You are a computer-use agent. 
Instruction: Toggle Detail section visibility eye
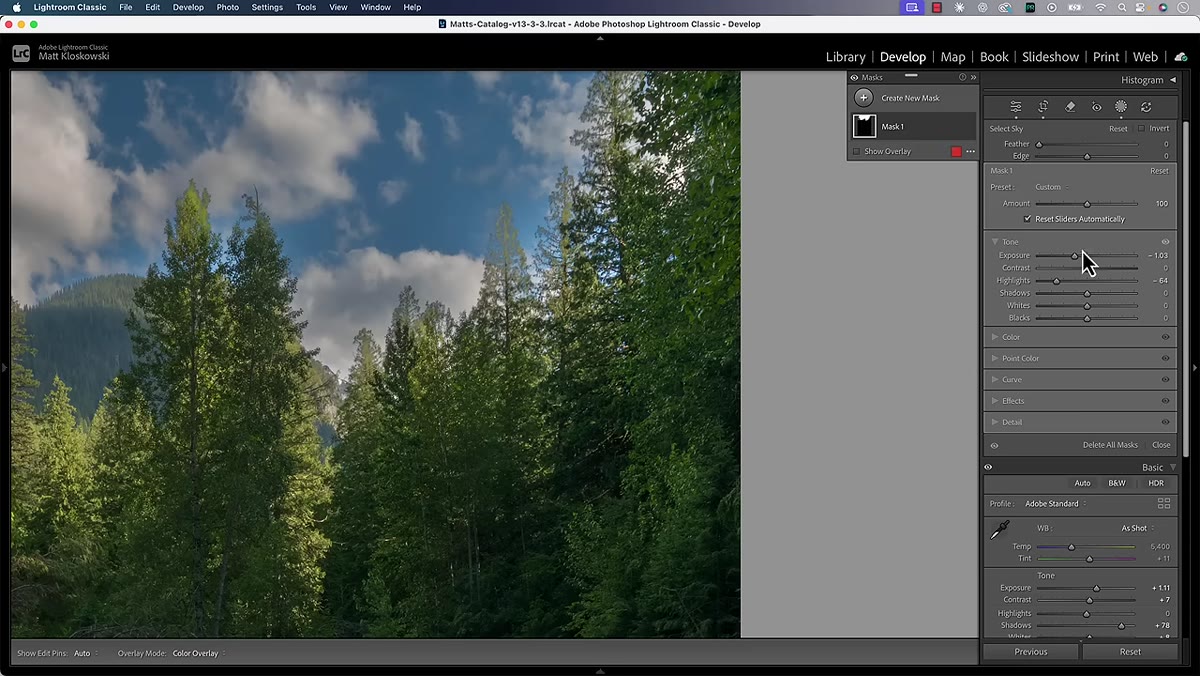click(x=1165, y=422)
